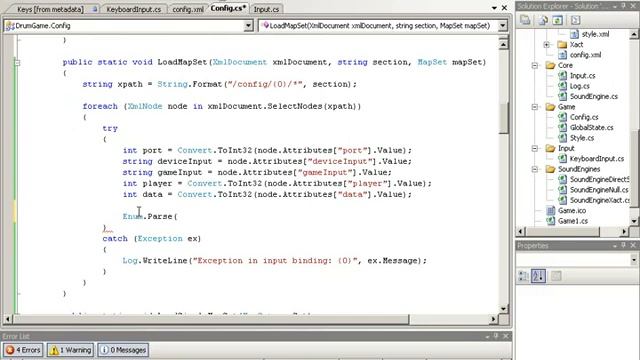The height and width of the screenshot is (360, 640).
Task: Click the editor horizontal scrollbar left arrow
Action: pyautogui.click(x=8, y=319)
